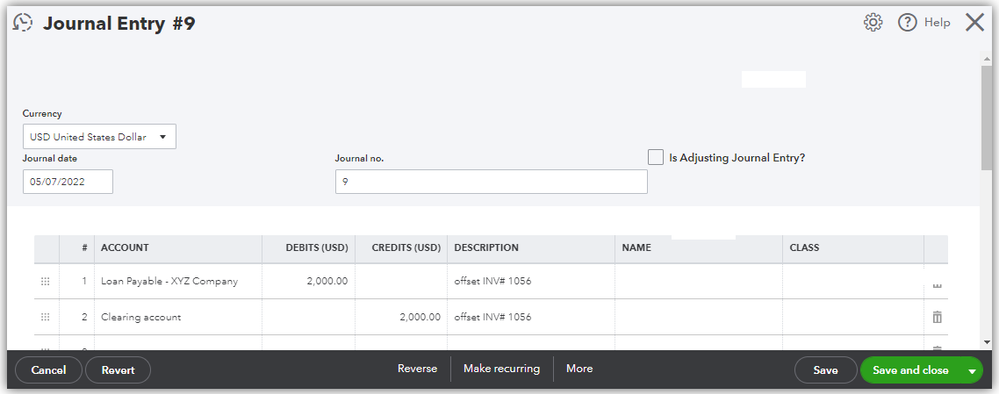This screenshot has height=394, width=999.
Task: Open the Currency dropdown
Action: tap(99, 137)
